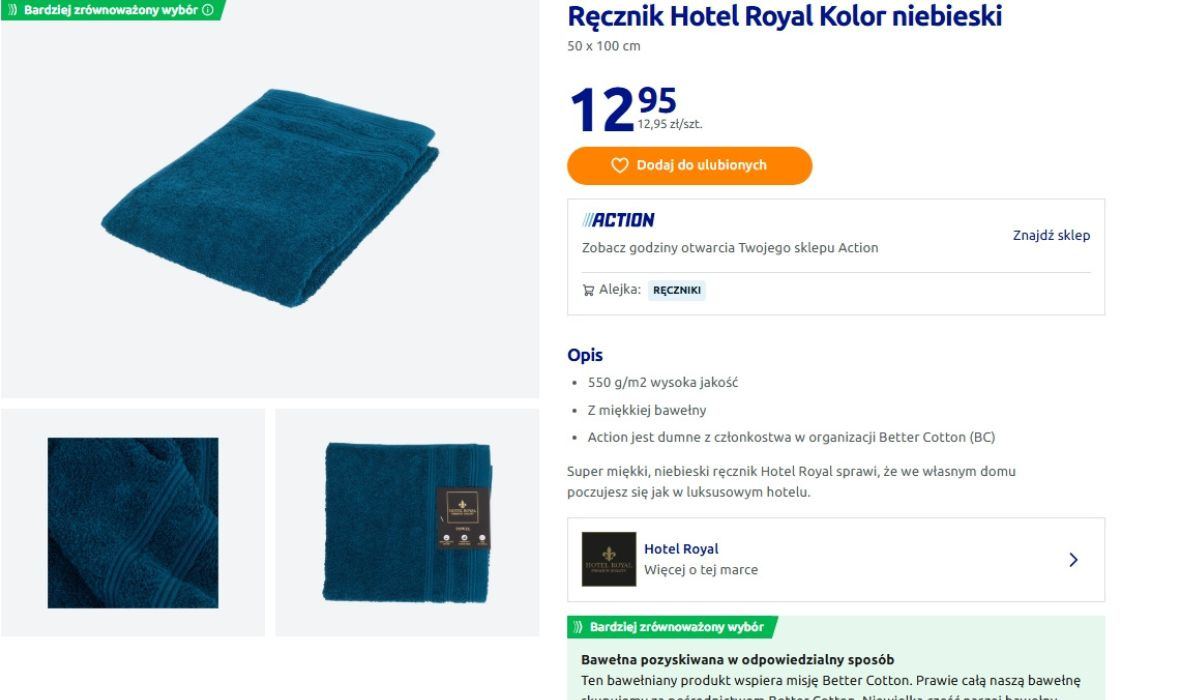Follow the Znajdź sklep link
1200x700 pixels.
(x=1051, y=236)
